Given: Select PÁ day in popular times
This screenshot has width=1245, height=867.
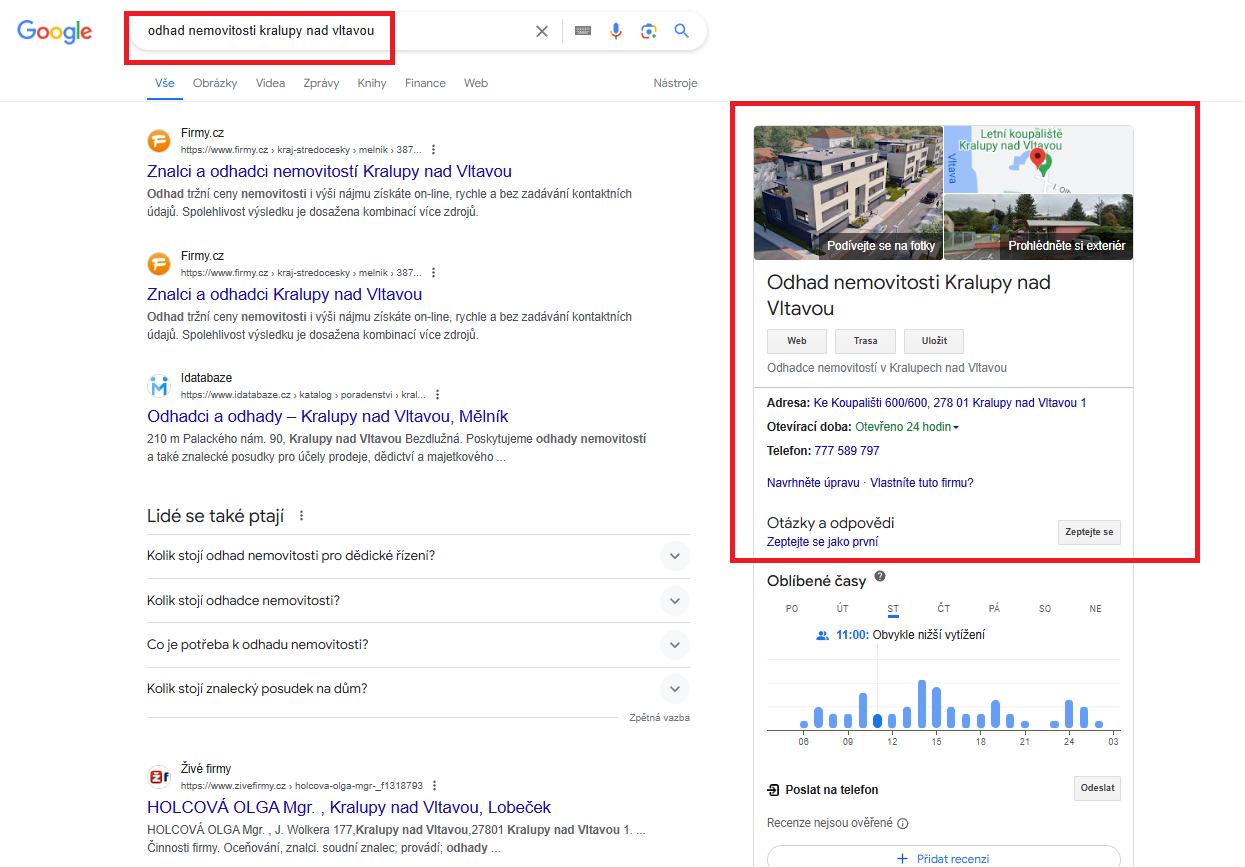Looking at the screenshot, I should (994, 609).
